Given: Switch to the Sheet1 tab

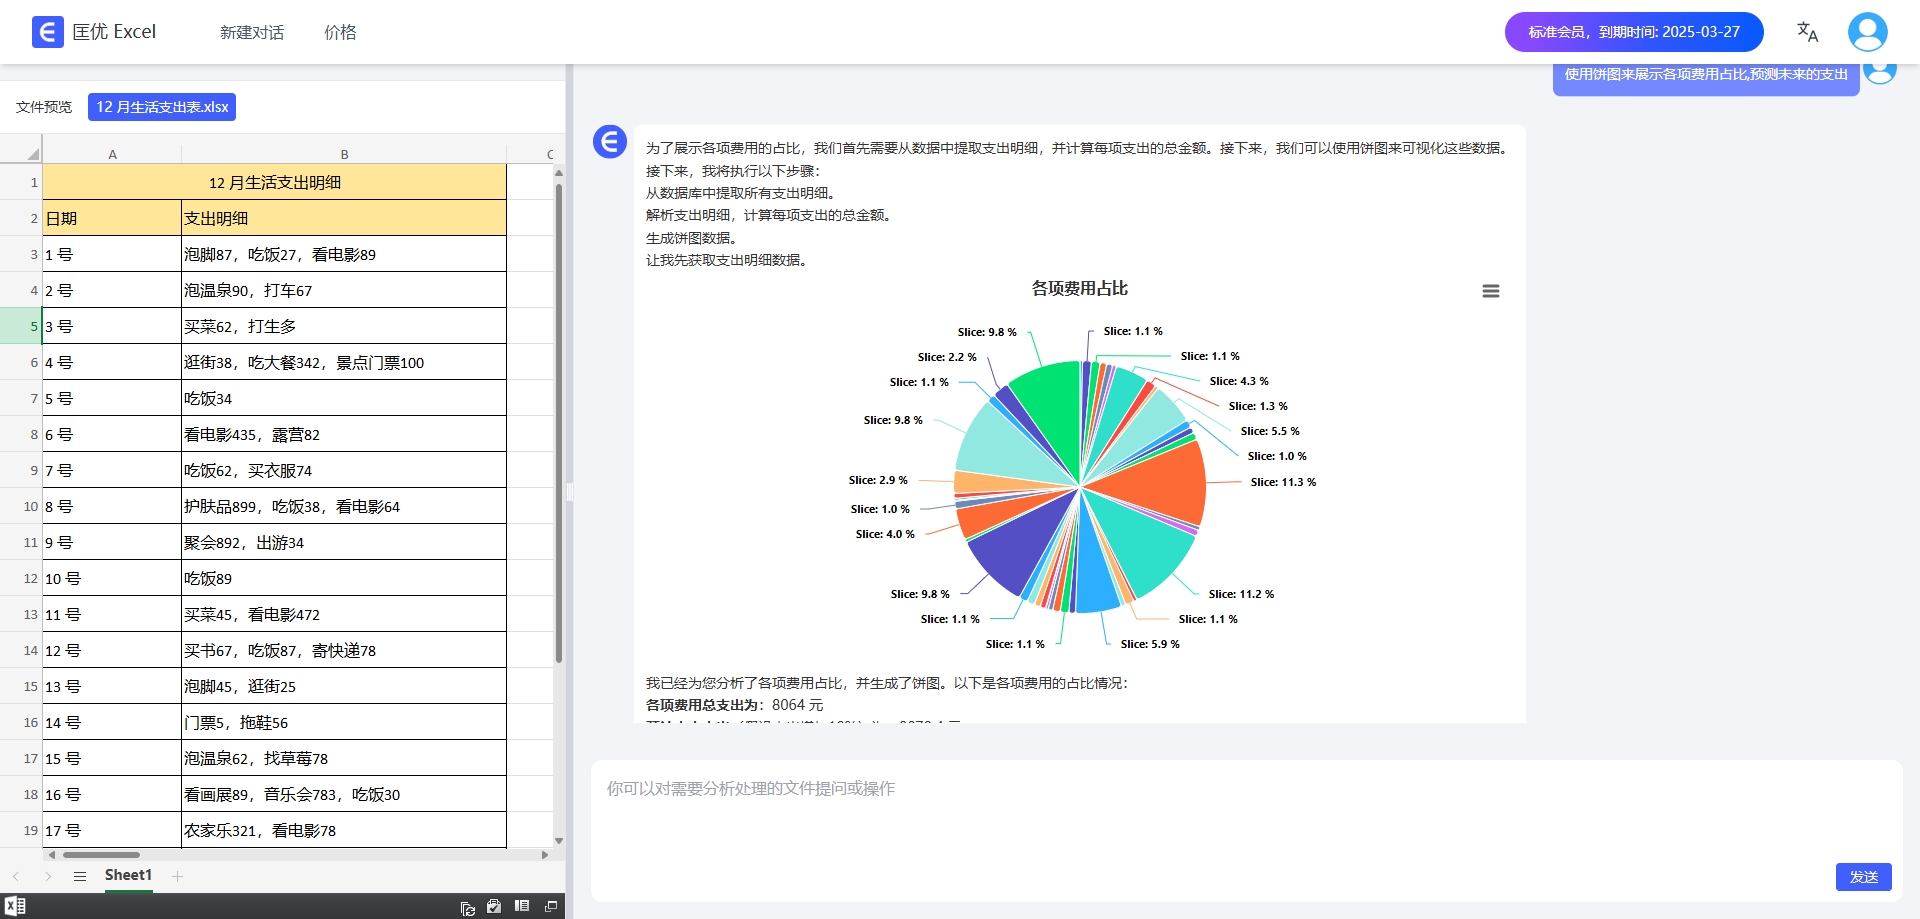Looking at the screenshot, I should 128,875.
